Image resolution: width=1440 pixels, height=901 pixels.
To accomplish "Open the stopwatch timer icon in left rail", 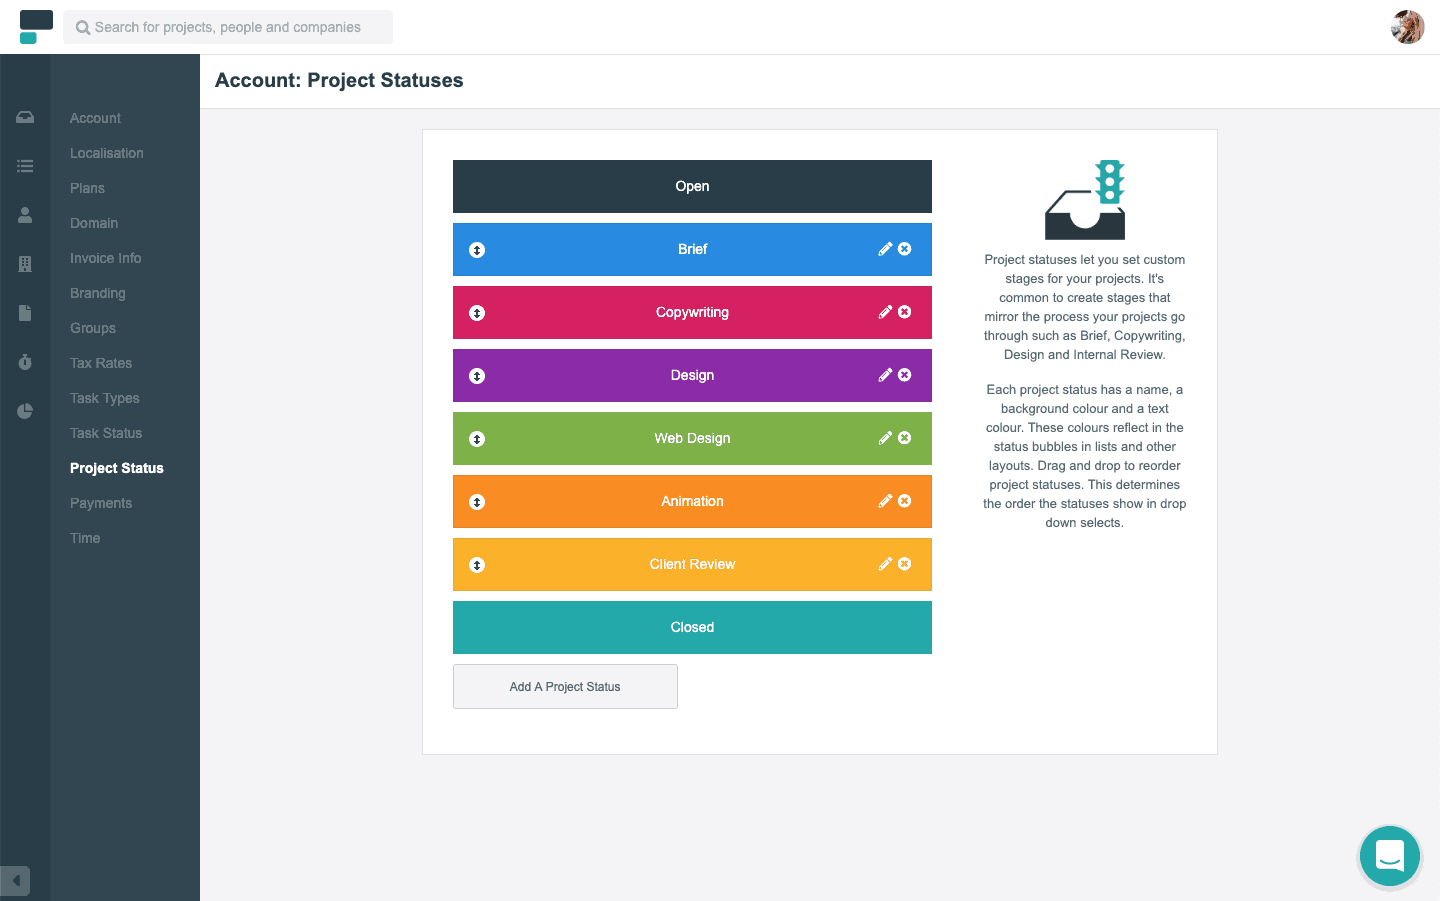I will [x=25, y=362].
